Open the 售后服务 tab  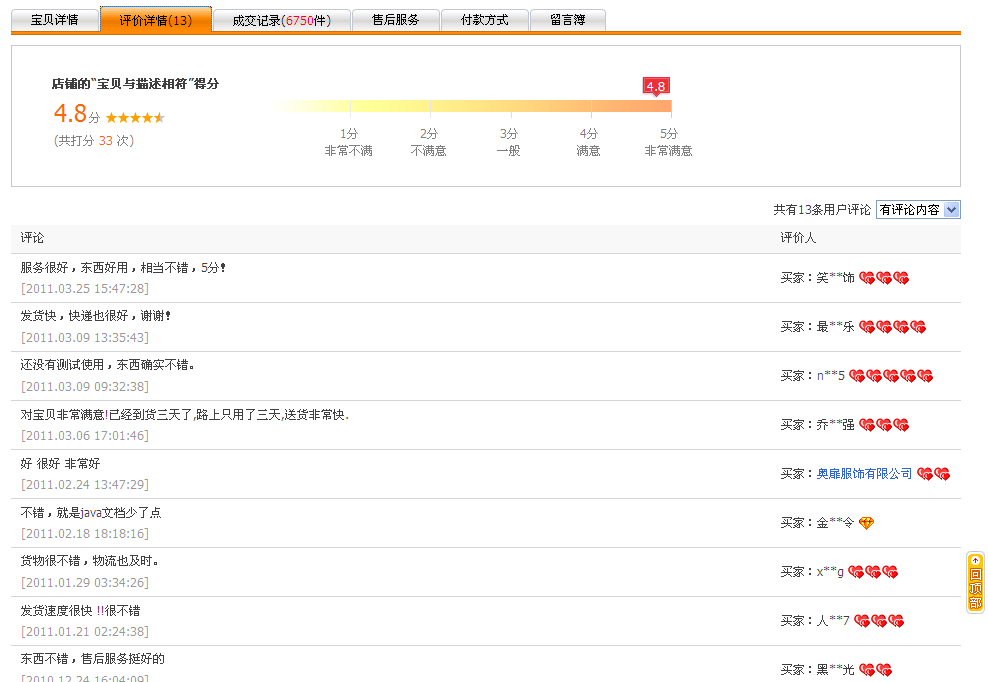tap(396, 20)
